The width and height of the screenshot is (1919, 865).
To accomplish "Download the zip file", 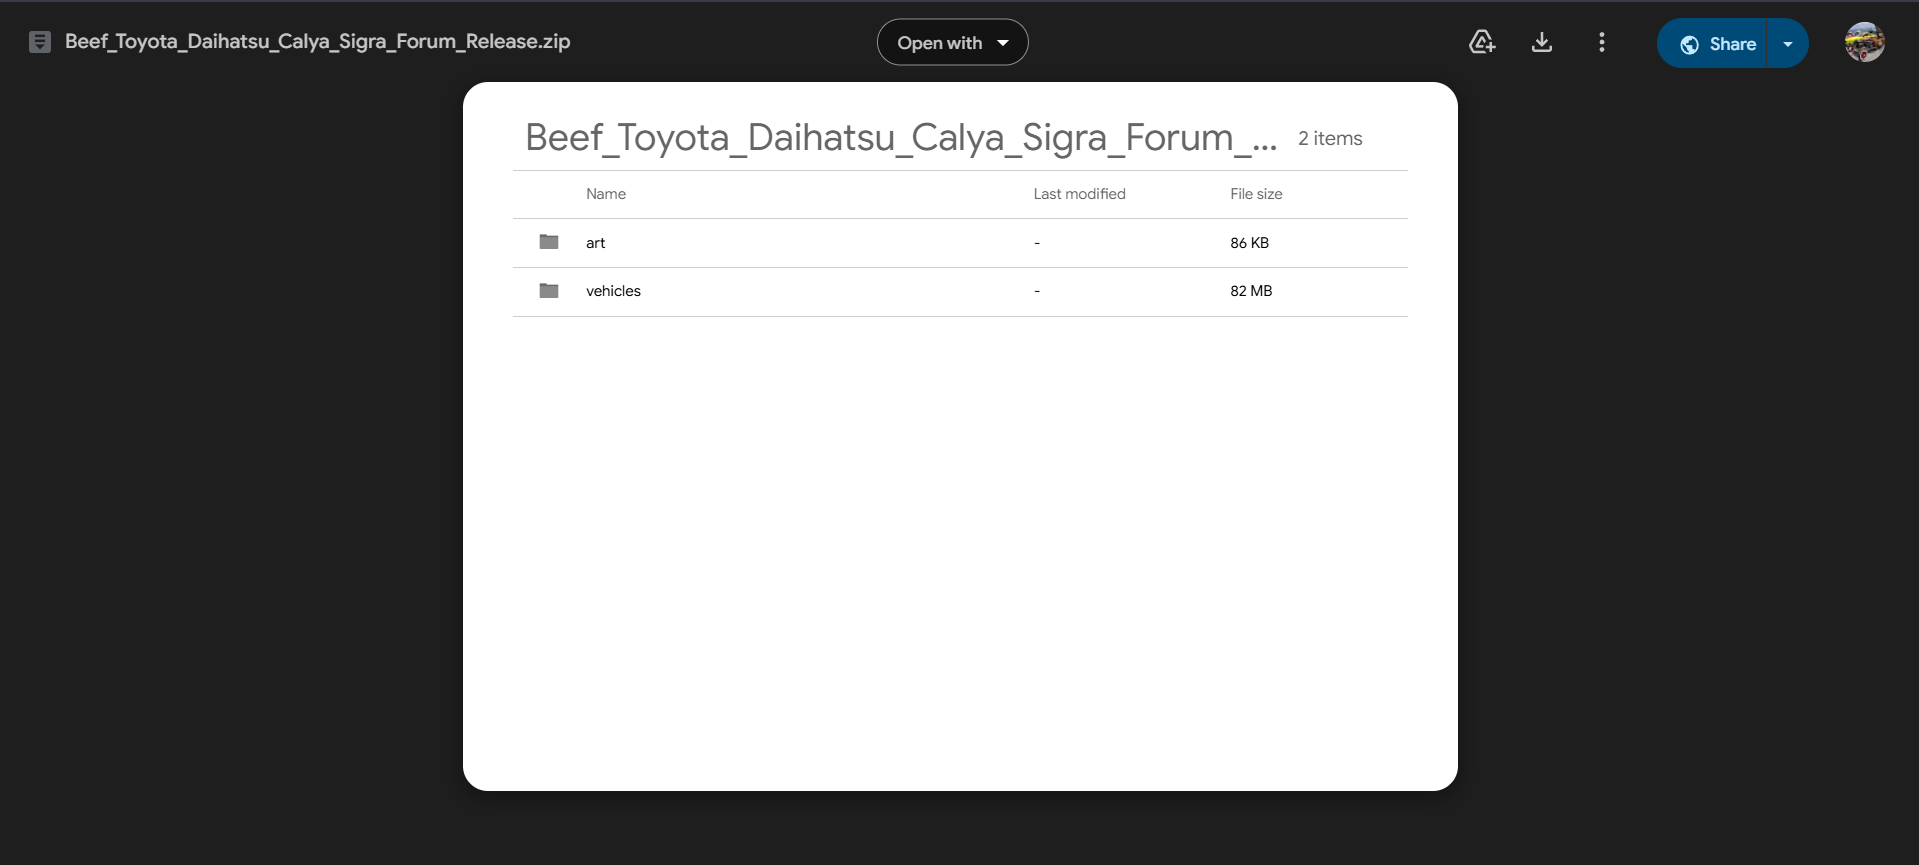I will coord(1541,42).
